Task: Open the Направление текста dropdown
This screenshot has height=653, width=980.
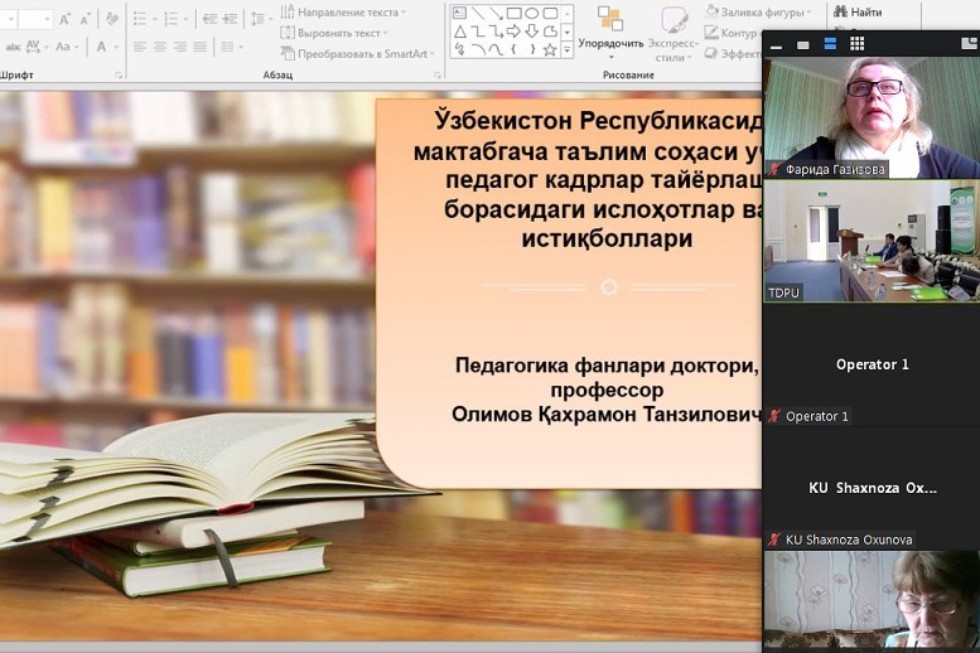Action: 344,12
